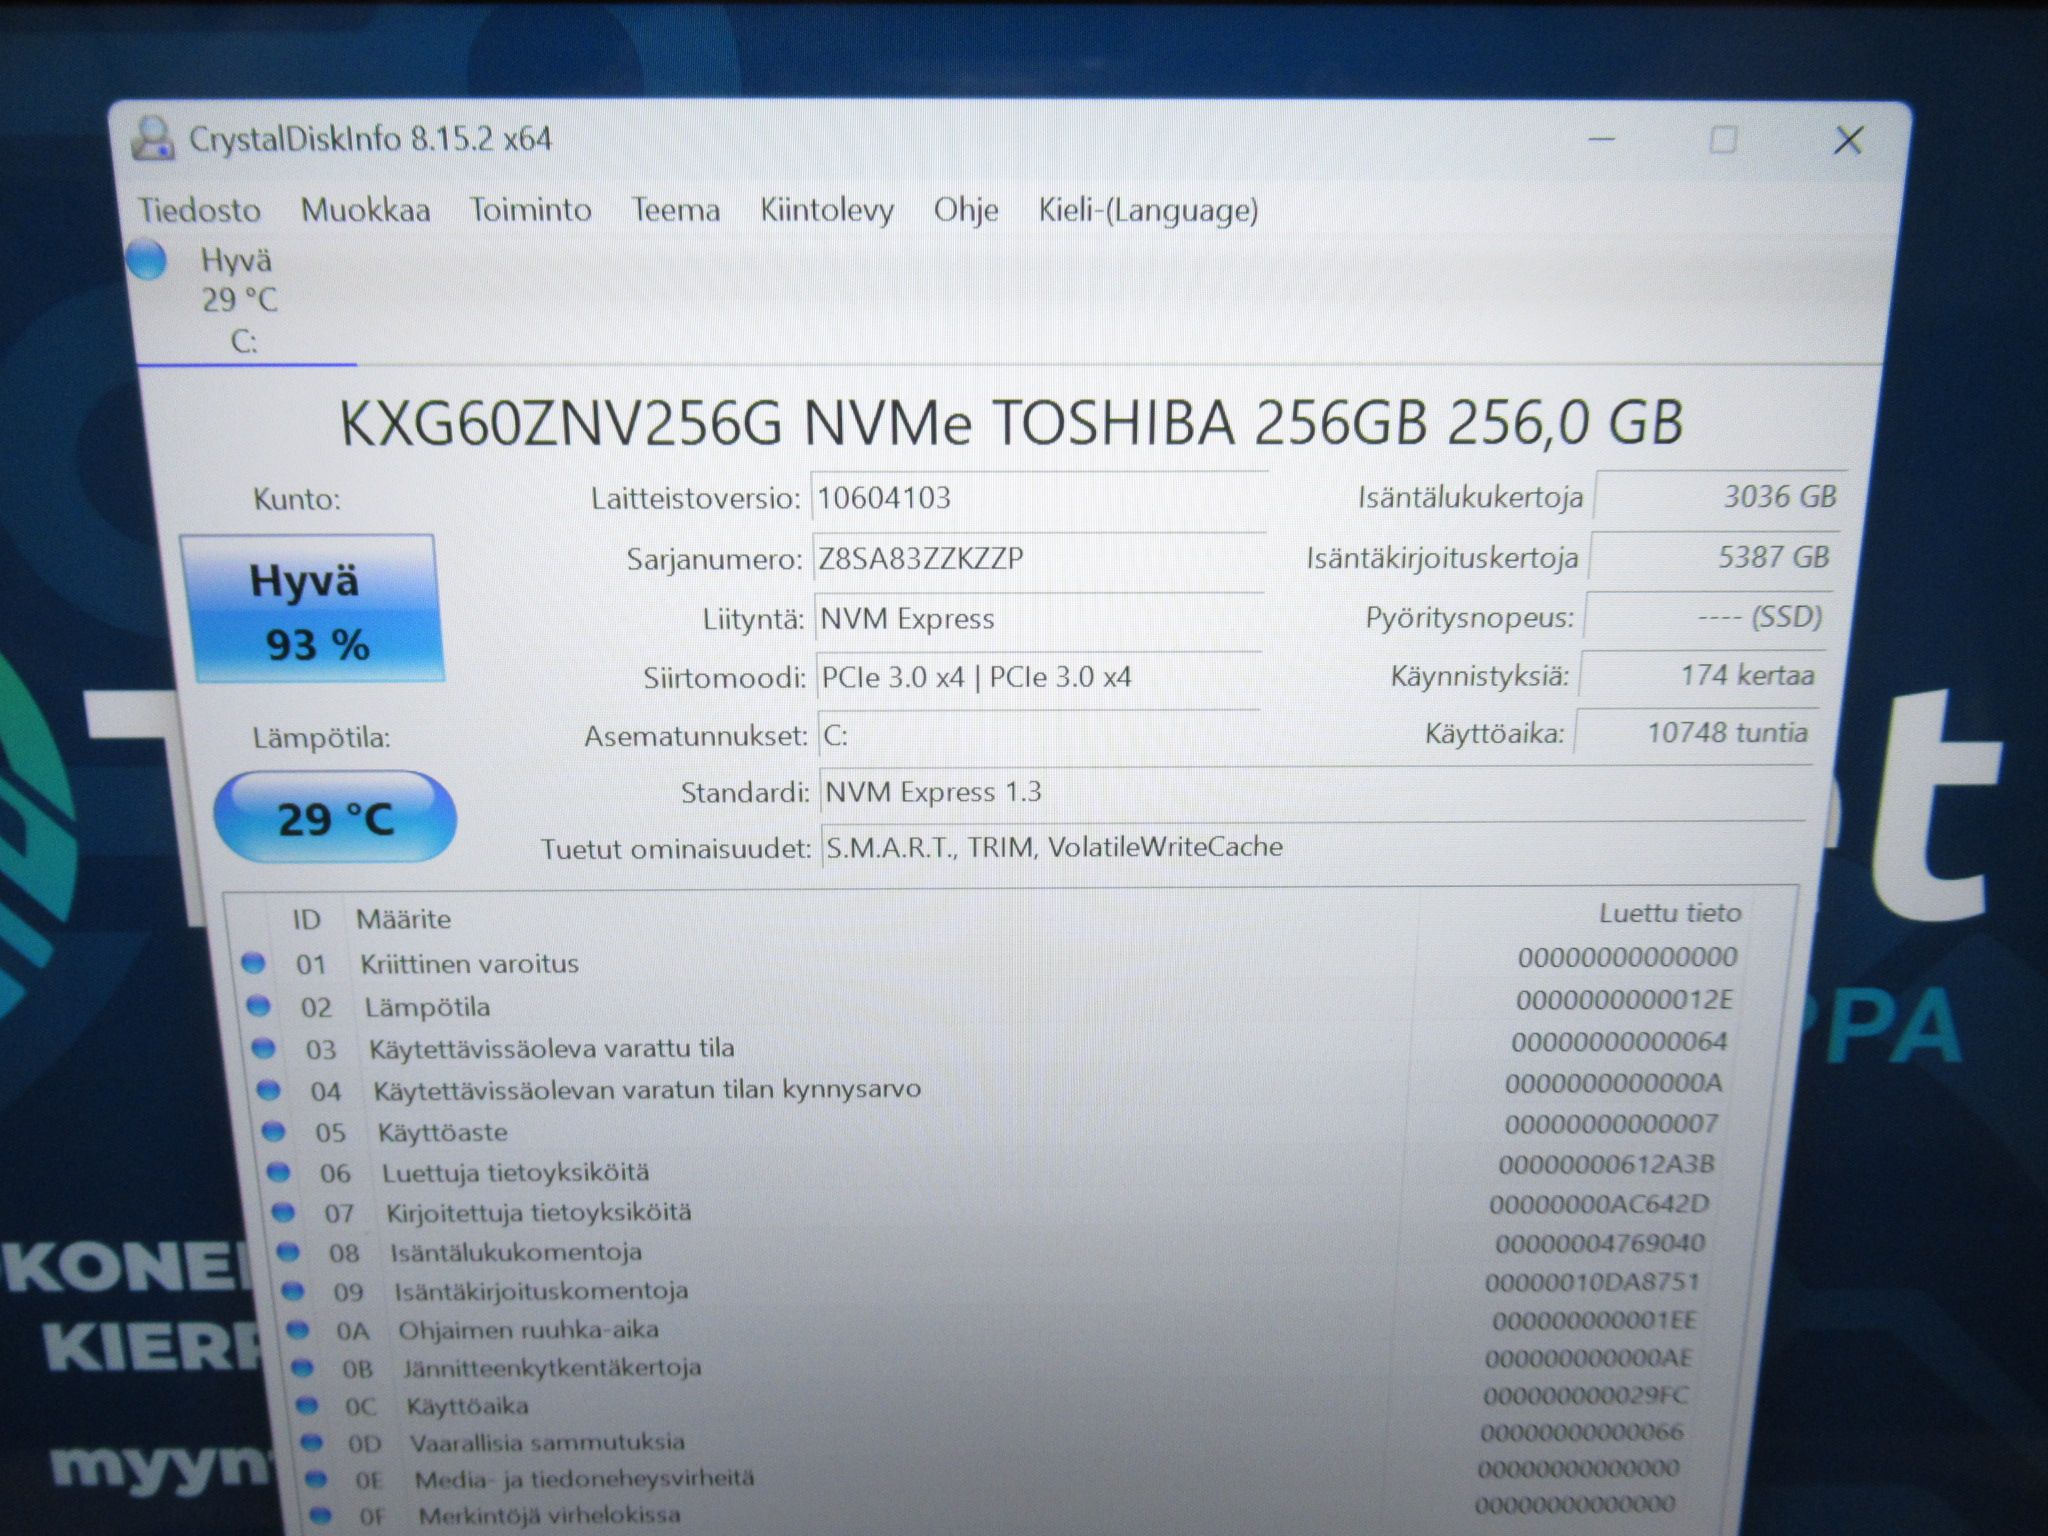This screenshot has width=2048, height=1536.
Task: Click status dot for 02 Lämpötila
Action: pos(258,1006)
